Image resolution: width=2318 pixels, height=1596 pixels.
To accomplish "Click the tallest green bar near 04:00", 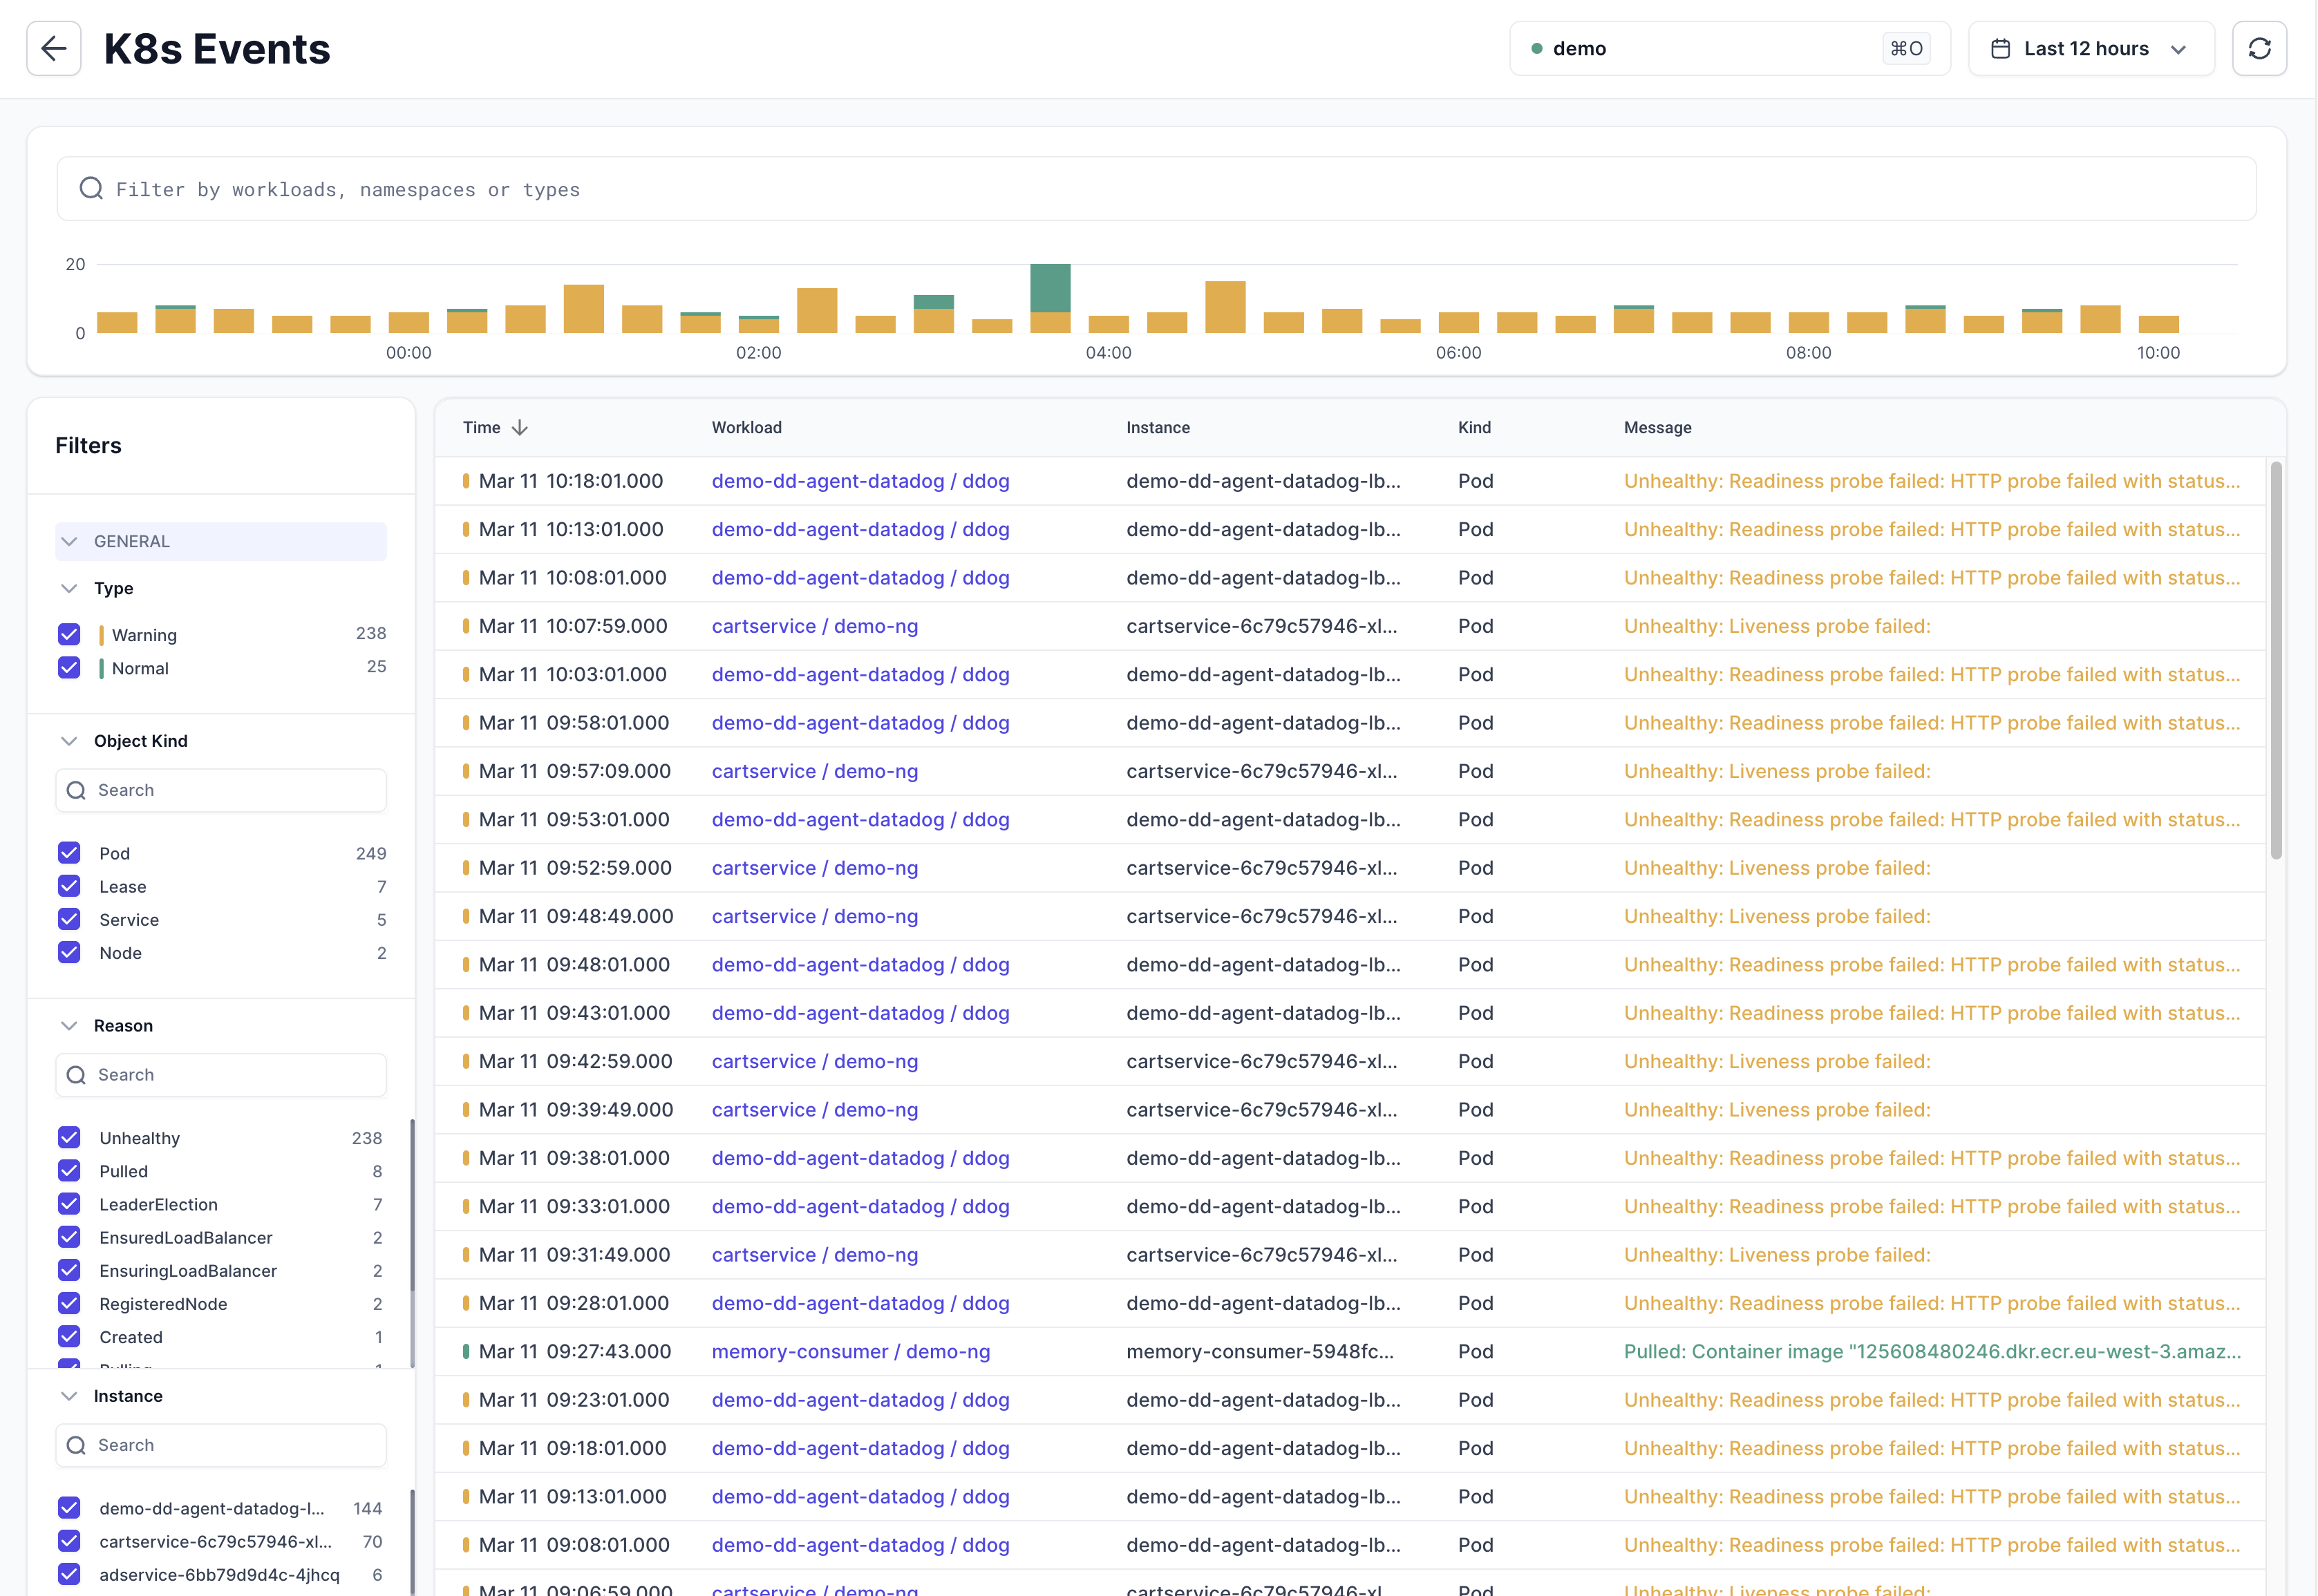I will click(1050, 287).
